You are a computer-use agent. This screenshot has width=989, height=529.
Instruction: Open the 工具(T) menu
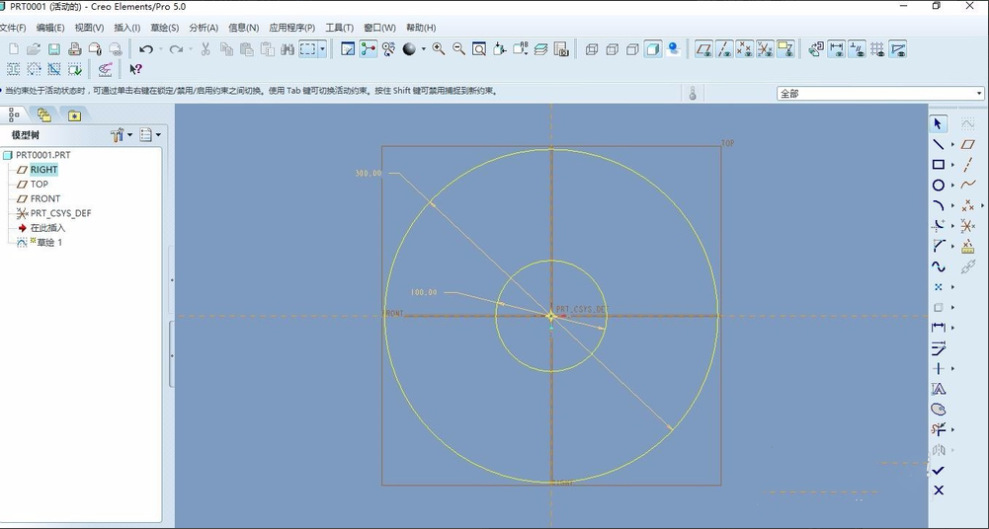[x=339, y=28]
